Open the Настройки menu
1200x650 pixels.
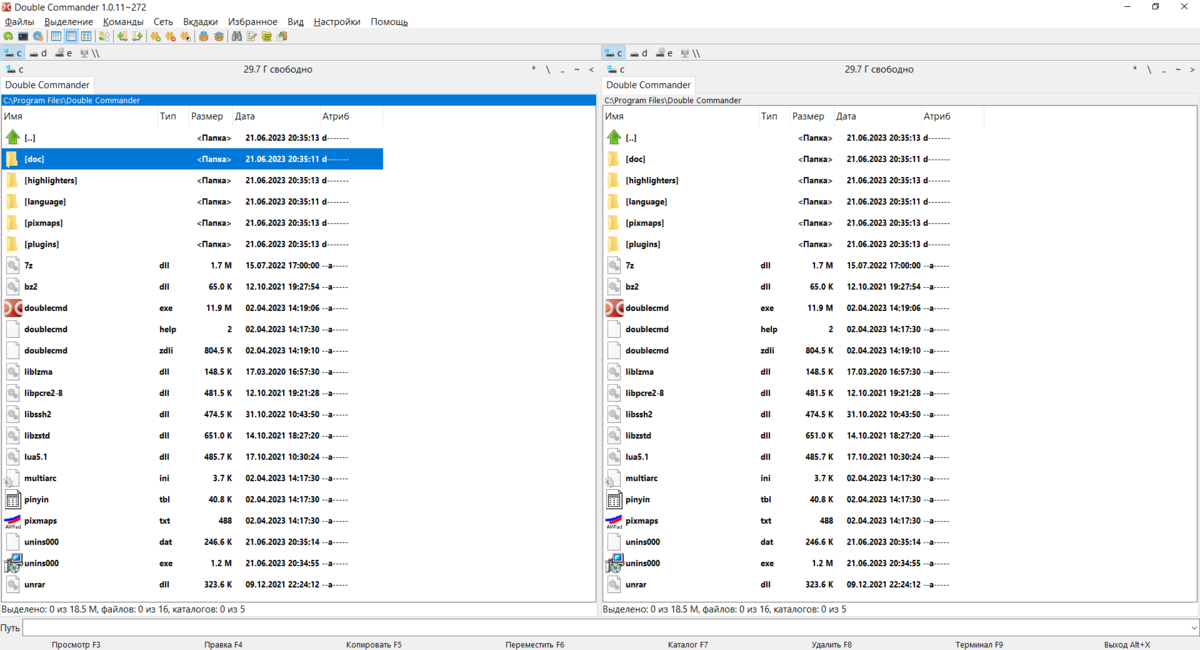click(337, 21)
